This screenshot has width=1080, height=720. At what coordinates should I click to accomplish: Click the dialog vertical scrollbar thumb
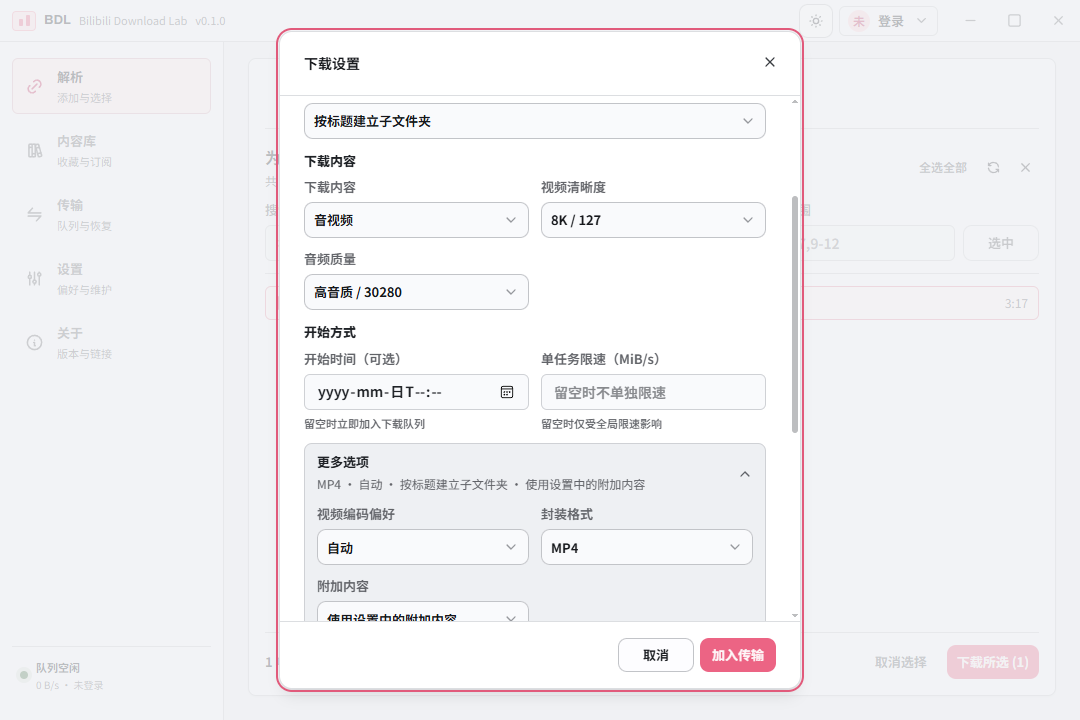[x=795, y=314]
